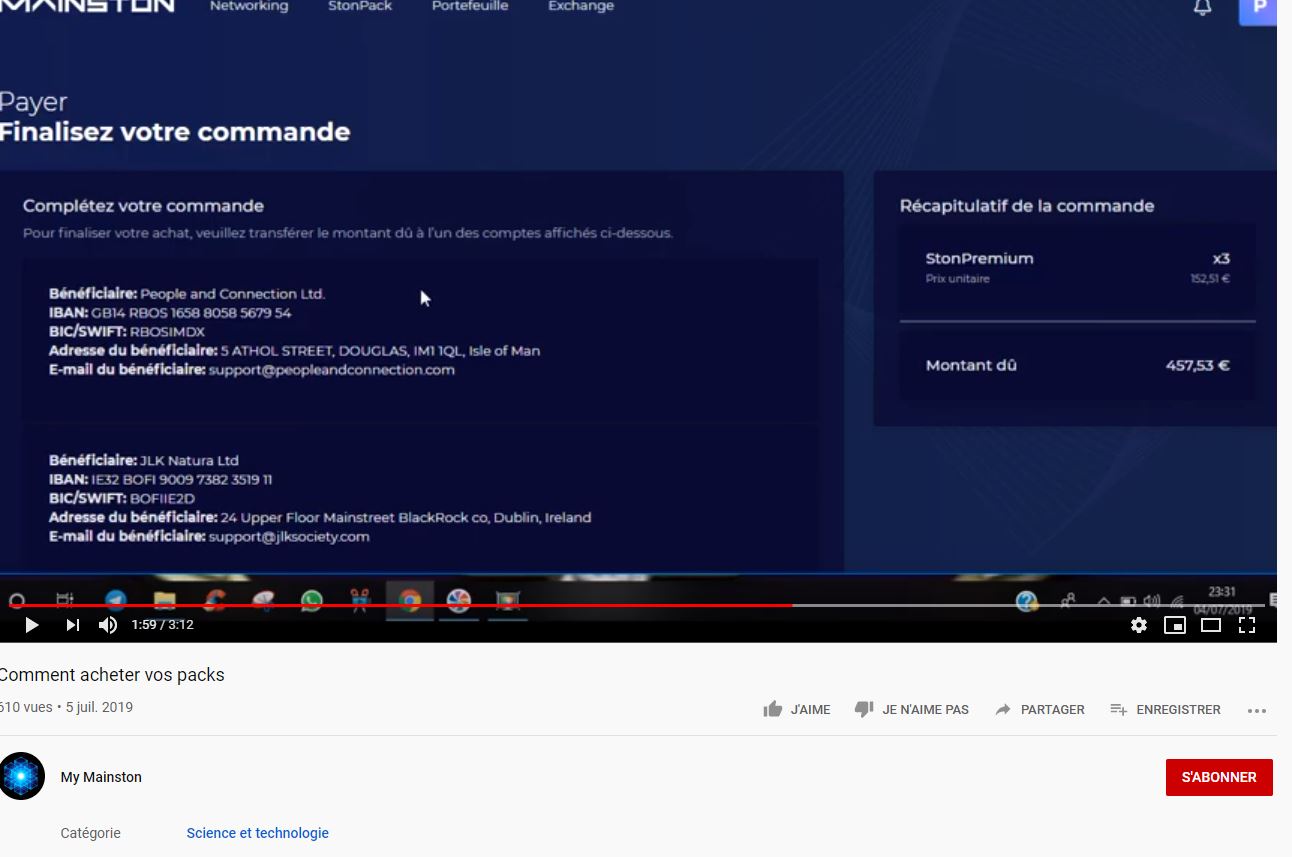This screenshot has height=857, width=1292.
Task: Click the 1:59 / 3:12 time display
Action: point(162,625)
